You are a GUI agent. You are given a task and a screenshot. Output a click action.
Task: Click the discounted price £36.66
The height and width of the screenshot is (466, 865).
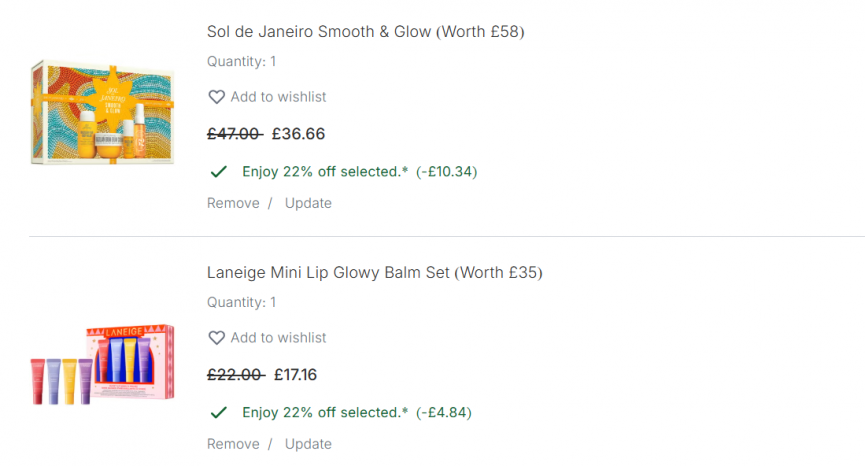[298, 134]
